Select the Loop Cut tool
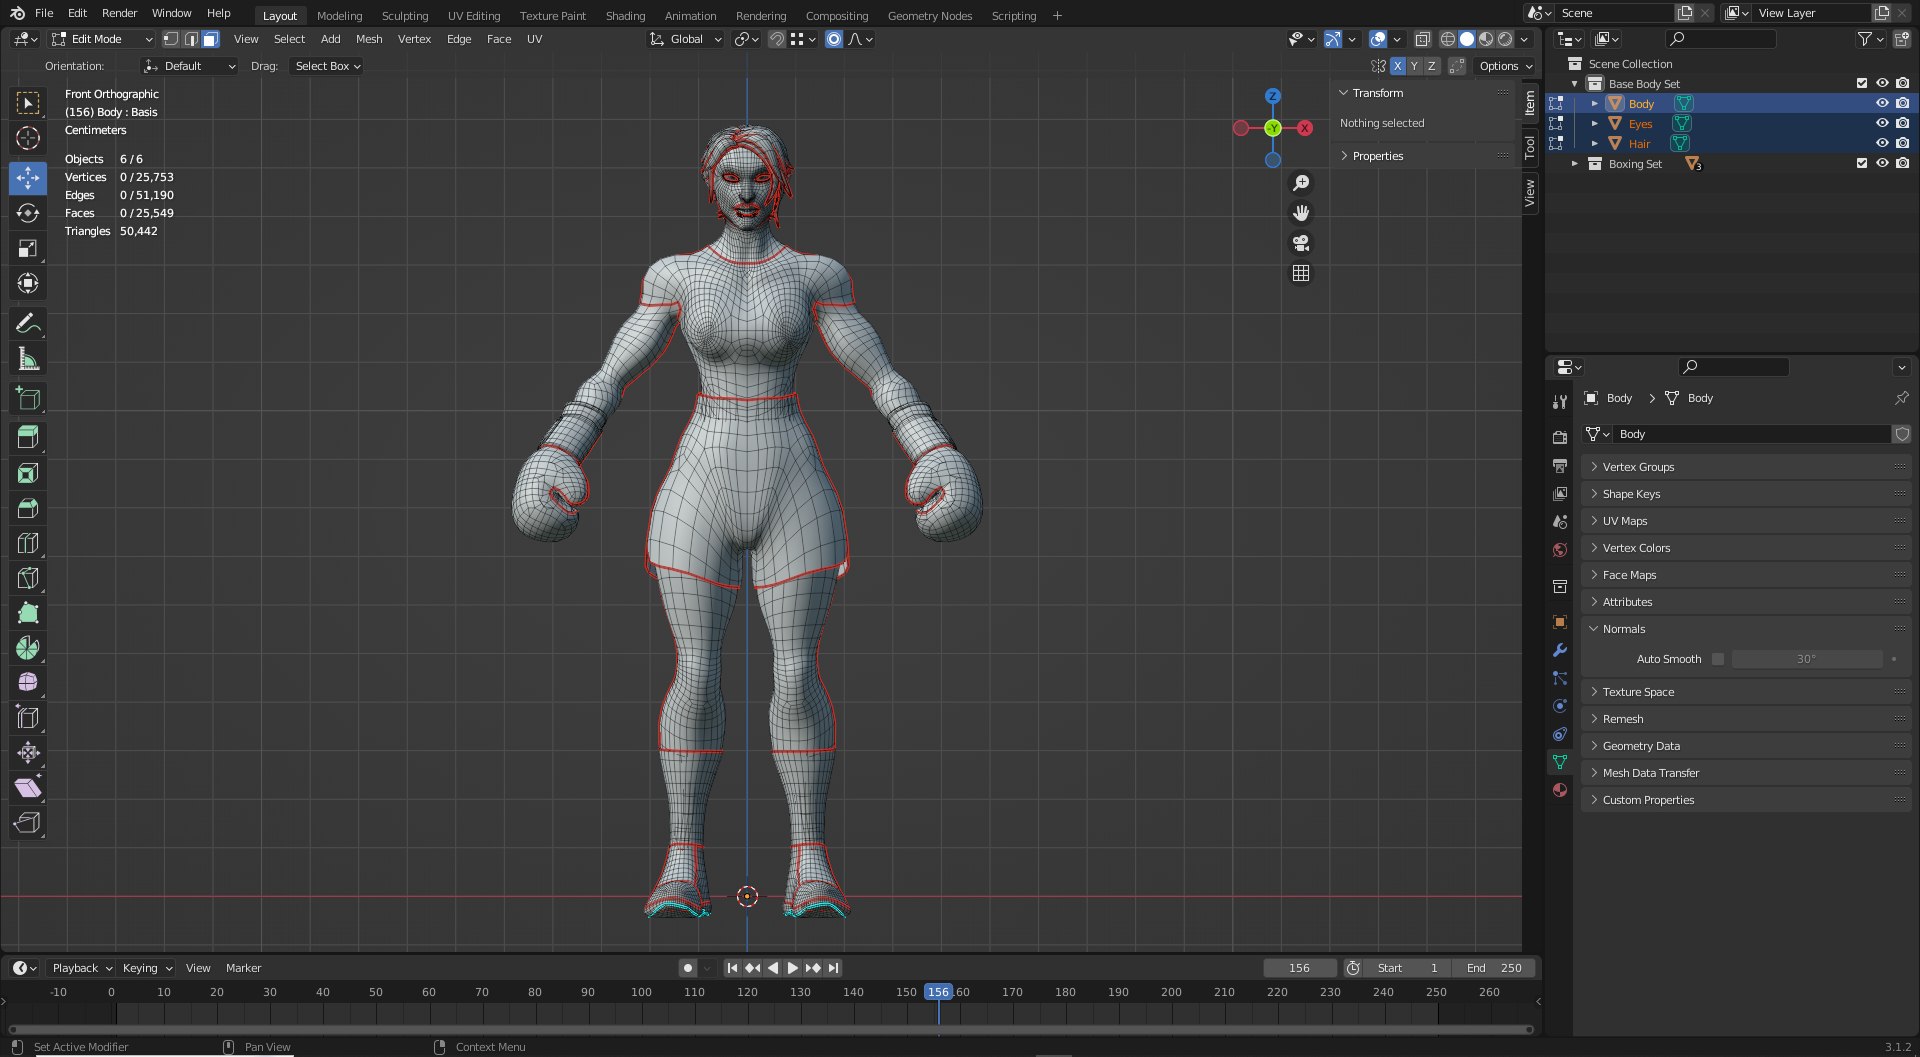 coord(28,543)
